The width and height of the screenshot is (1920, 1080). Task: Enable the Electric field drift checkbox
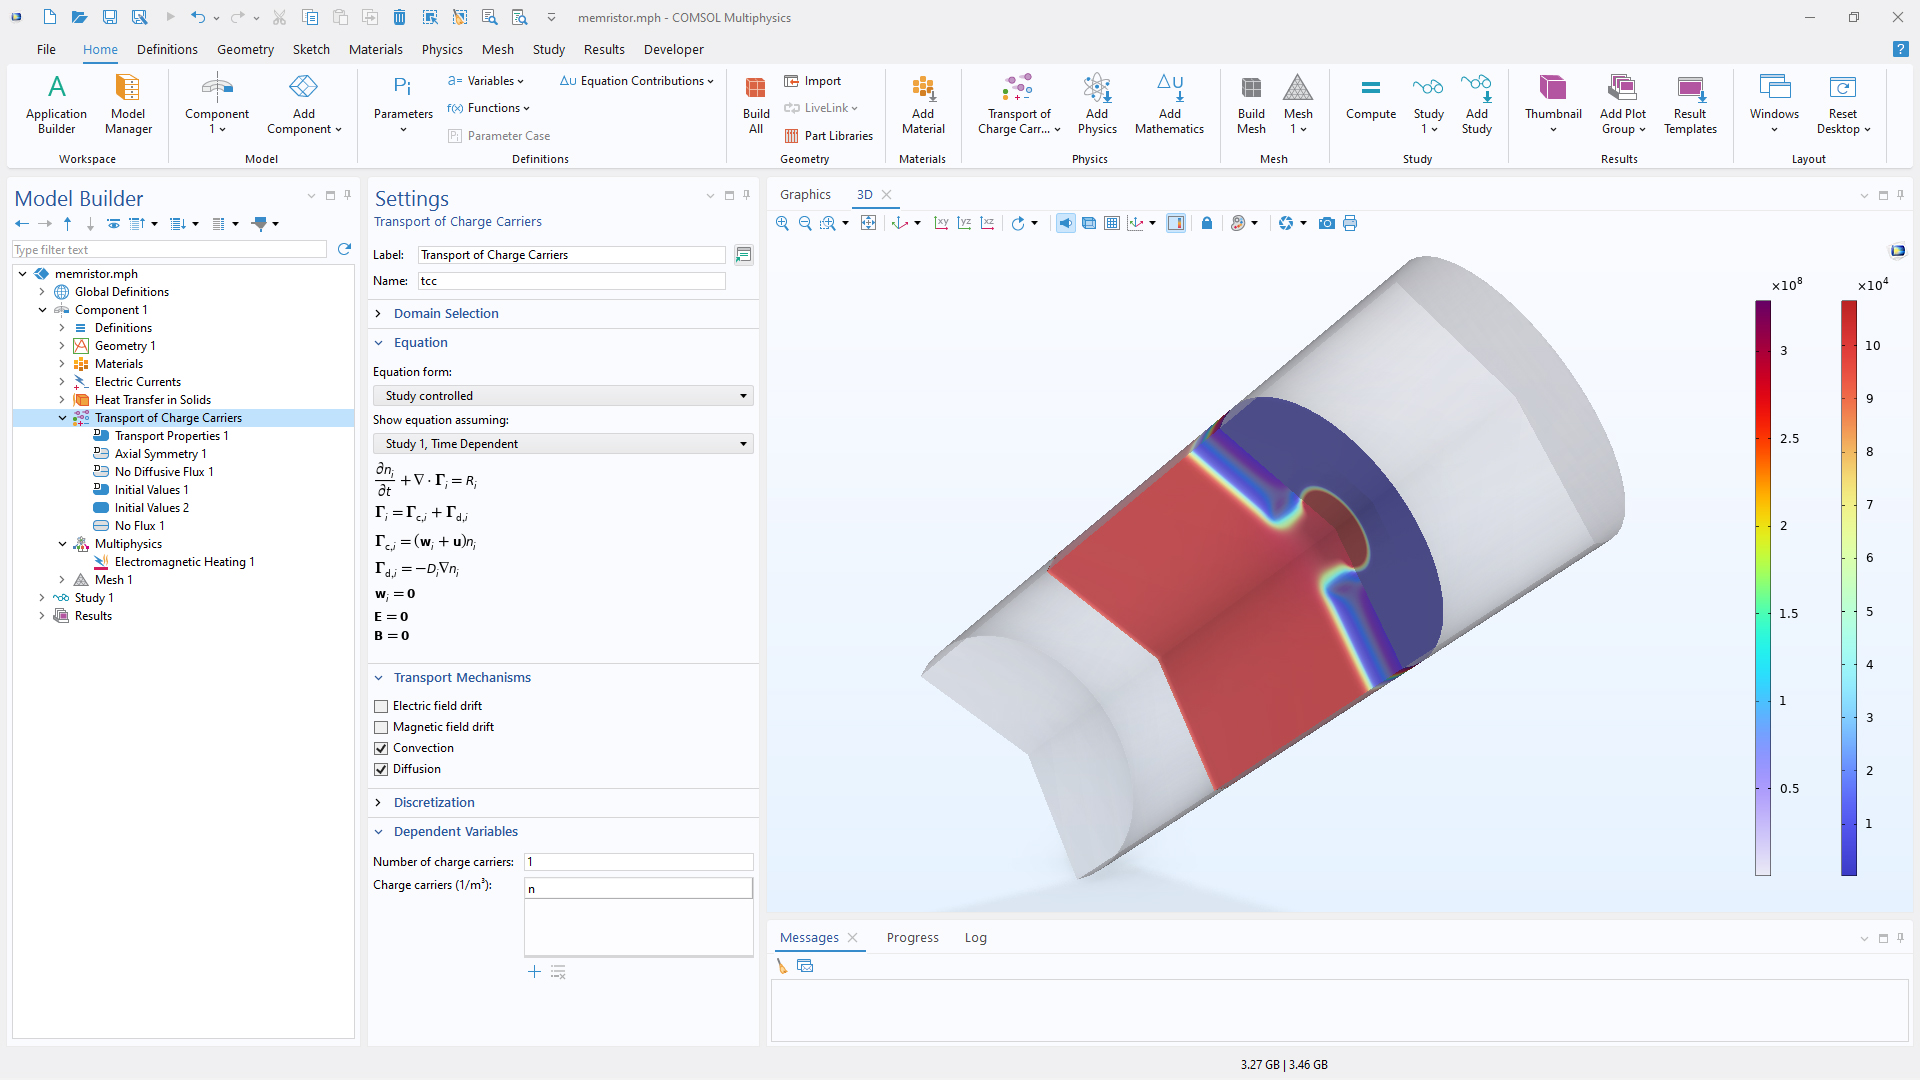coord(381,706)
